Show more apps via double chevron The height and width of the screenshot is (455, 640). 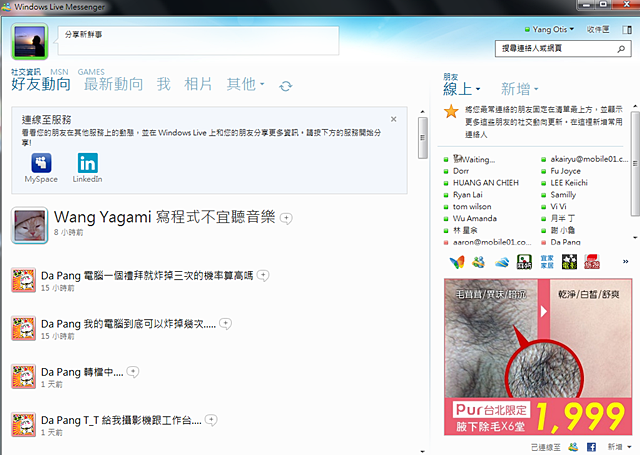pos(625,262)
